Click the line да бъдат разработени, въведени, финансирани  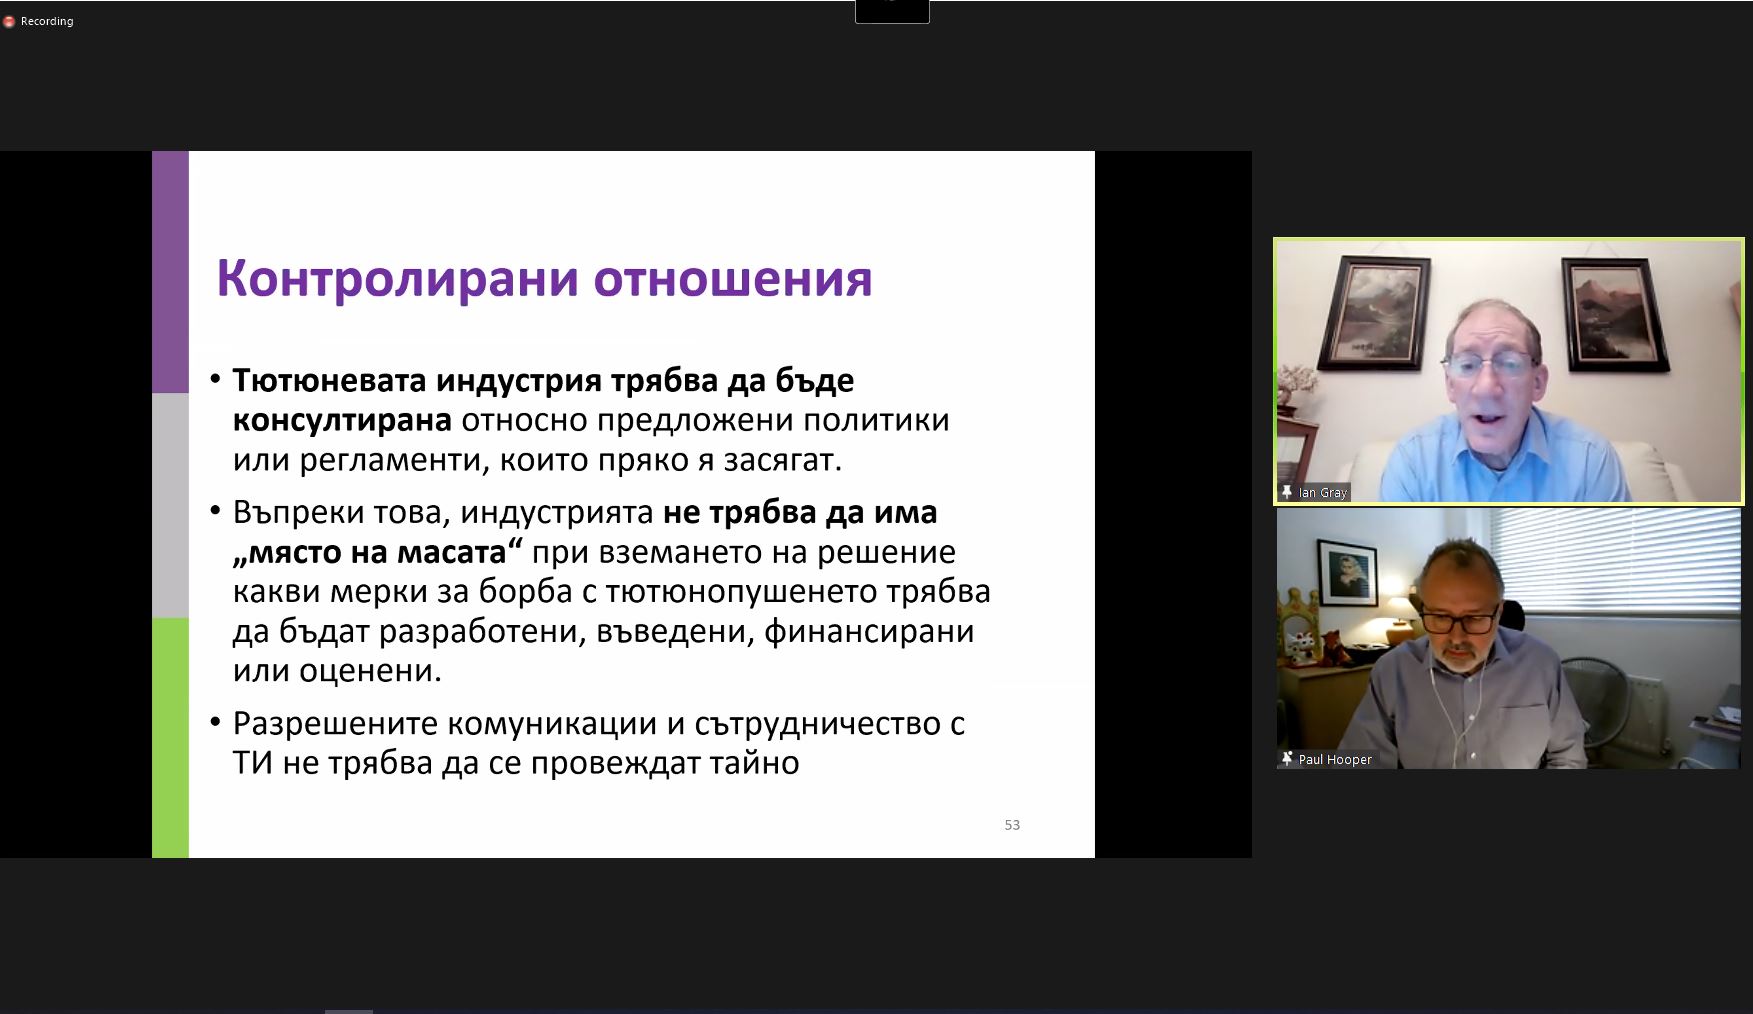[x=603, y=631]
